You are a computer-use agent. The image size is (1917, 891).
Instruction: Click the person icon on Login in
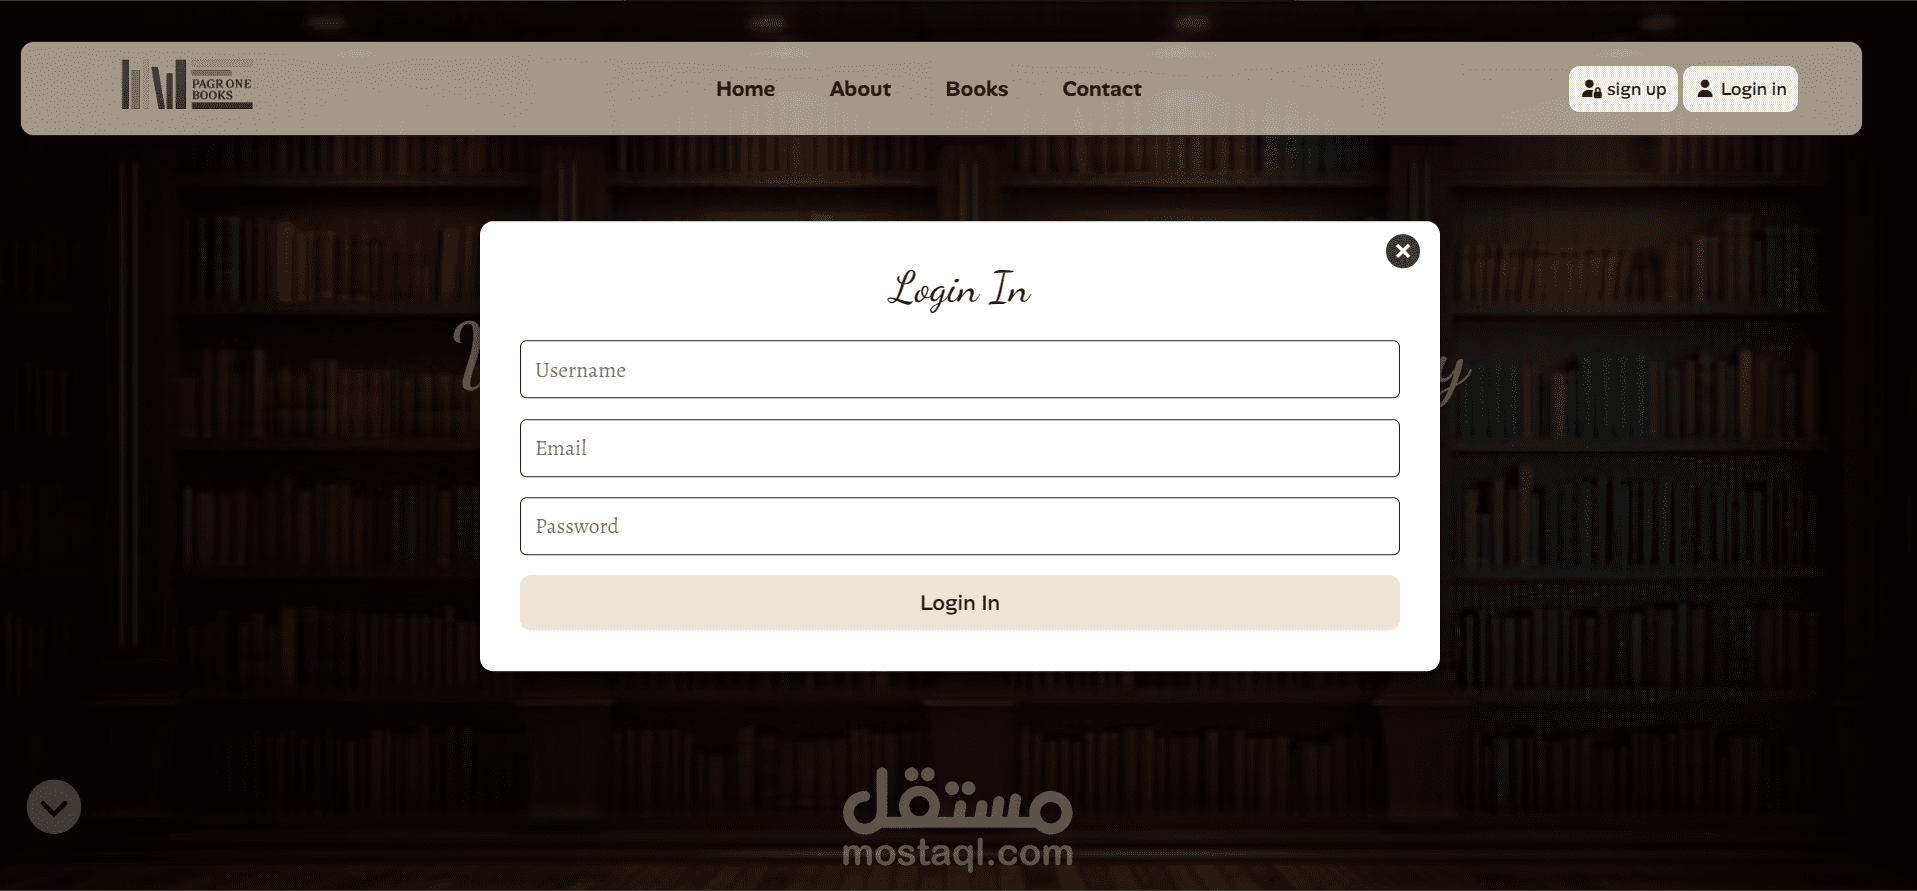tap(1705, 89)
